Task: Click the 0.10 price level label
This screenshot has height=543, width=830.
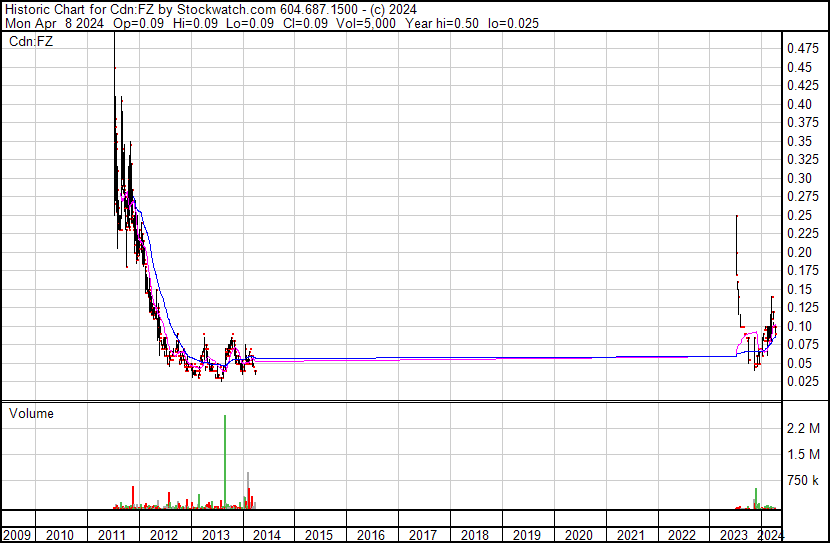Action: [x=799, y=326]
